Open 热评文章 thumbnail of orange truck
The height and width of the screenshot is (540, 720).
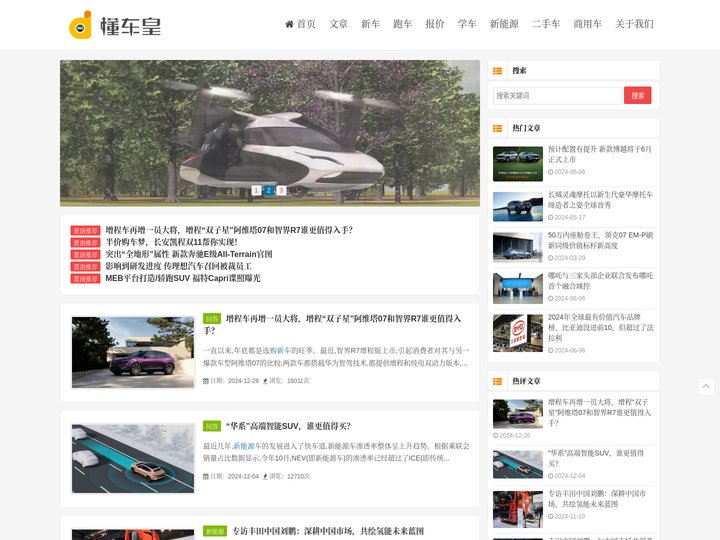click(x=518, y=509)
